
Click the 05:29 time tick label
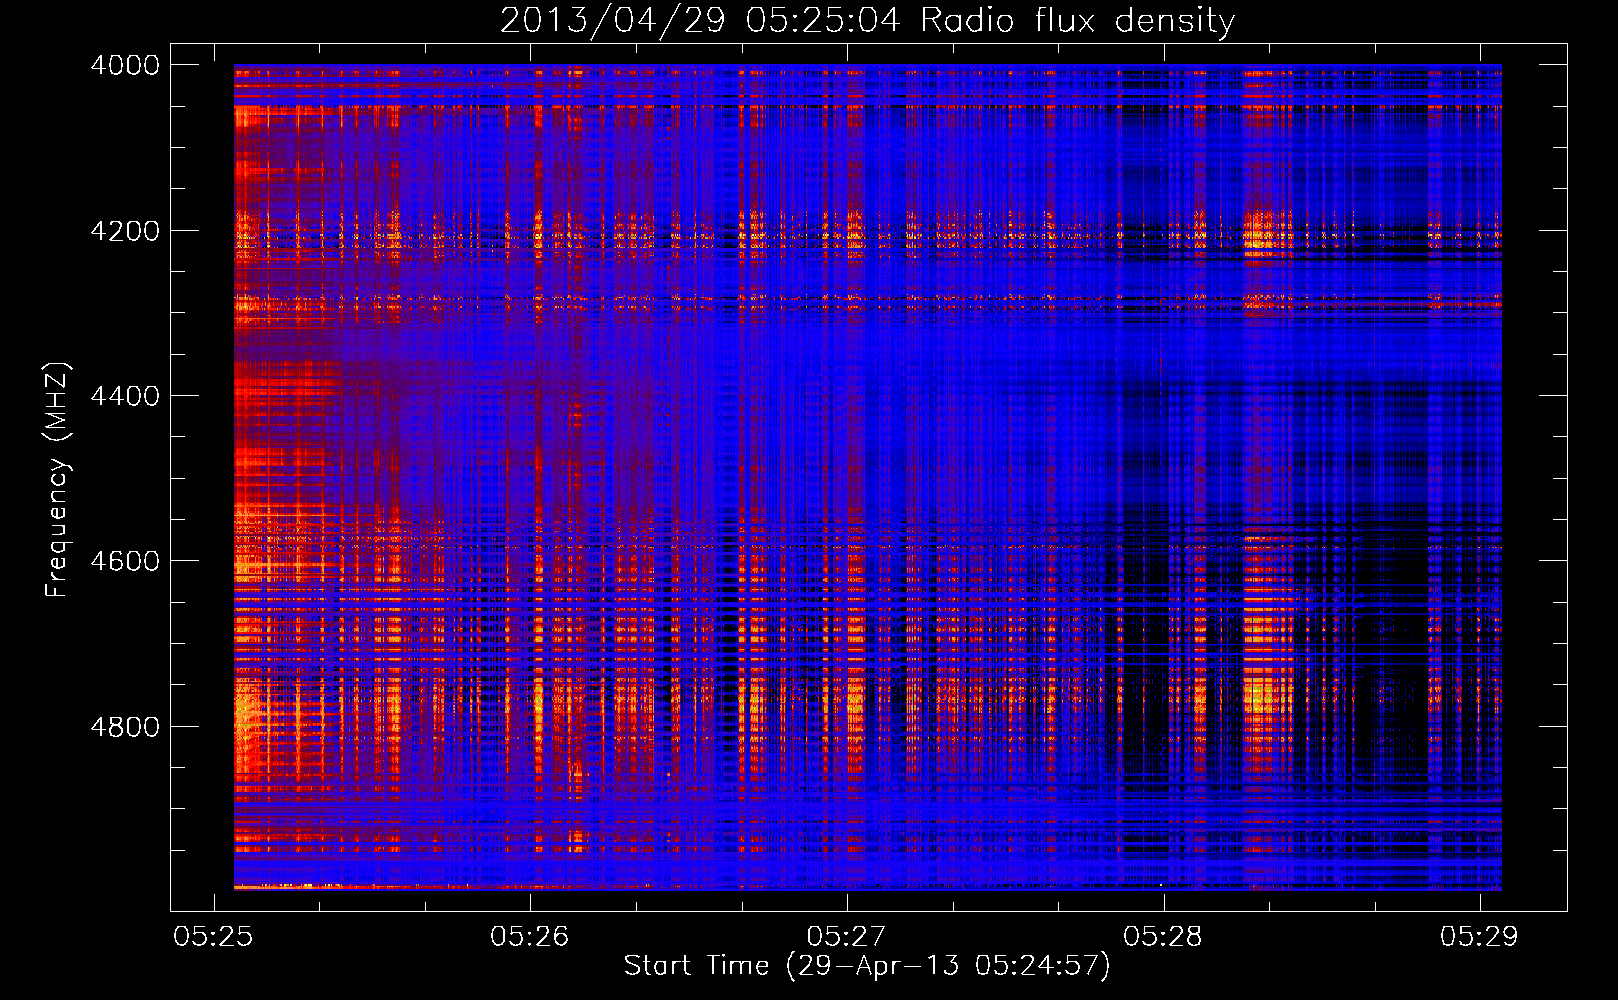[x=1479, y=937]
